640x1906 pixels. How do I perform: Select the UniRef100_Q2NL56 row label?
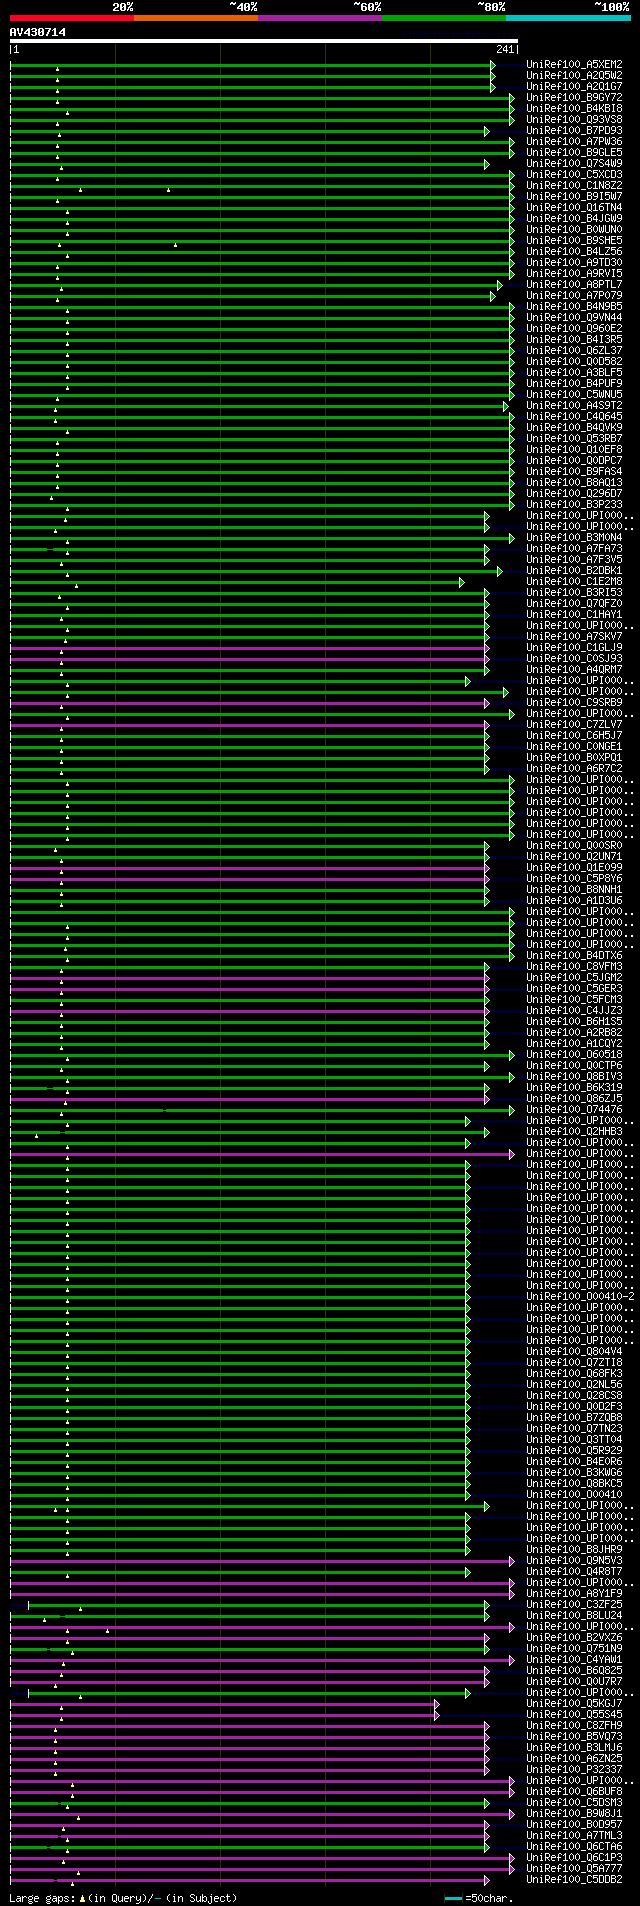(574, 1384)
